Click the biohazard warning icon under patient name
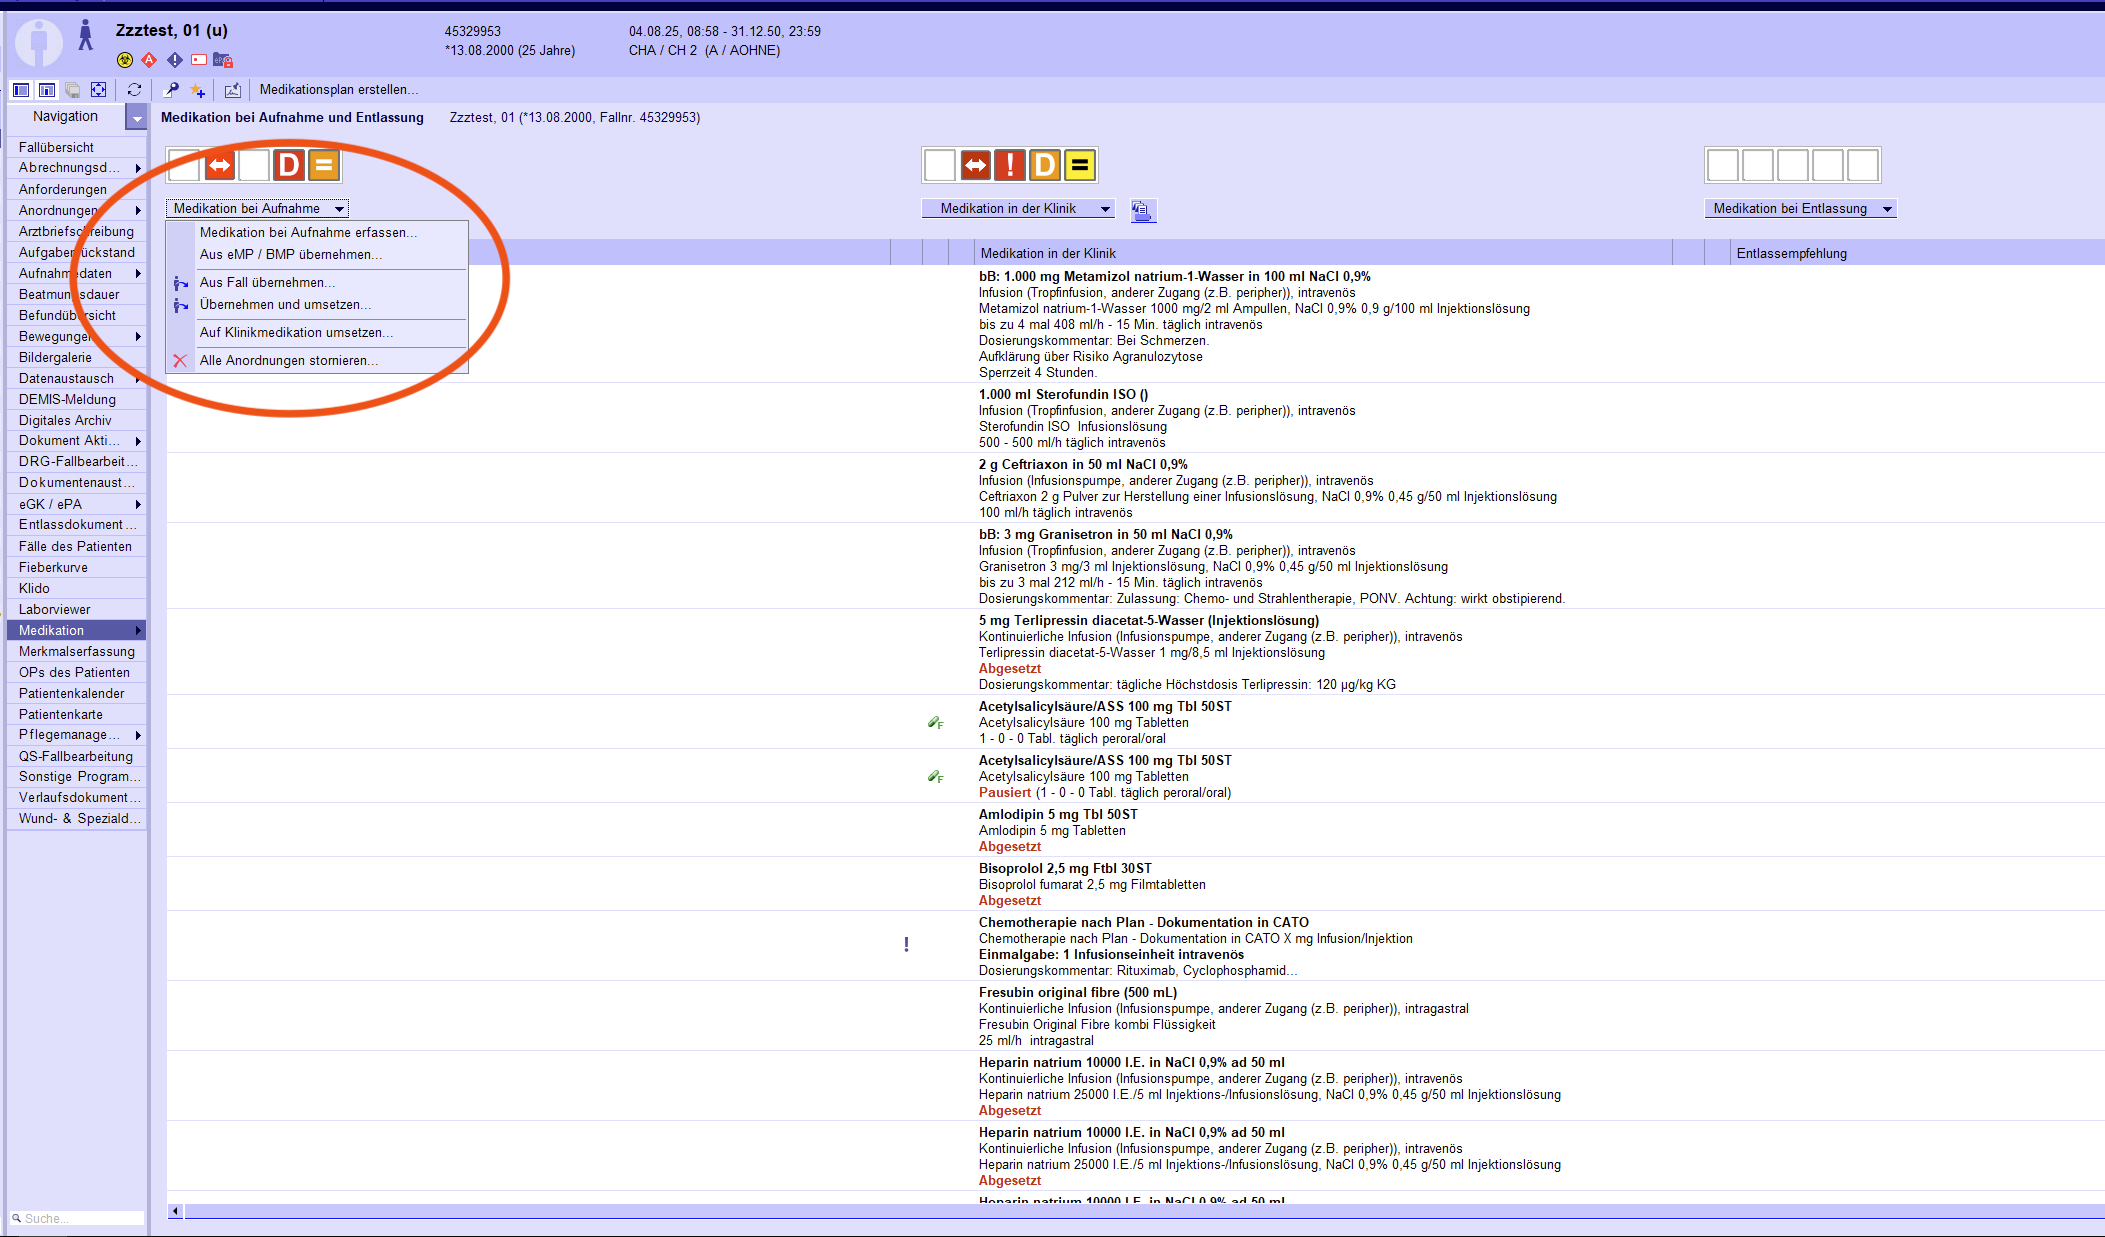 pyautogui.click(x=125, y=60)
